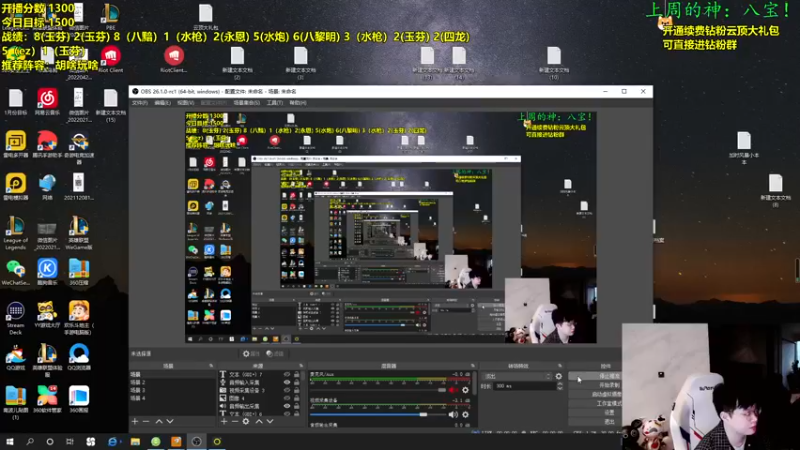Click 开始录制 start recording button

tap(595, 385)
